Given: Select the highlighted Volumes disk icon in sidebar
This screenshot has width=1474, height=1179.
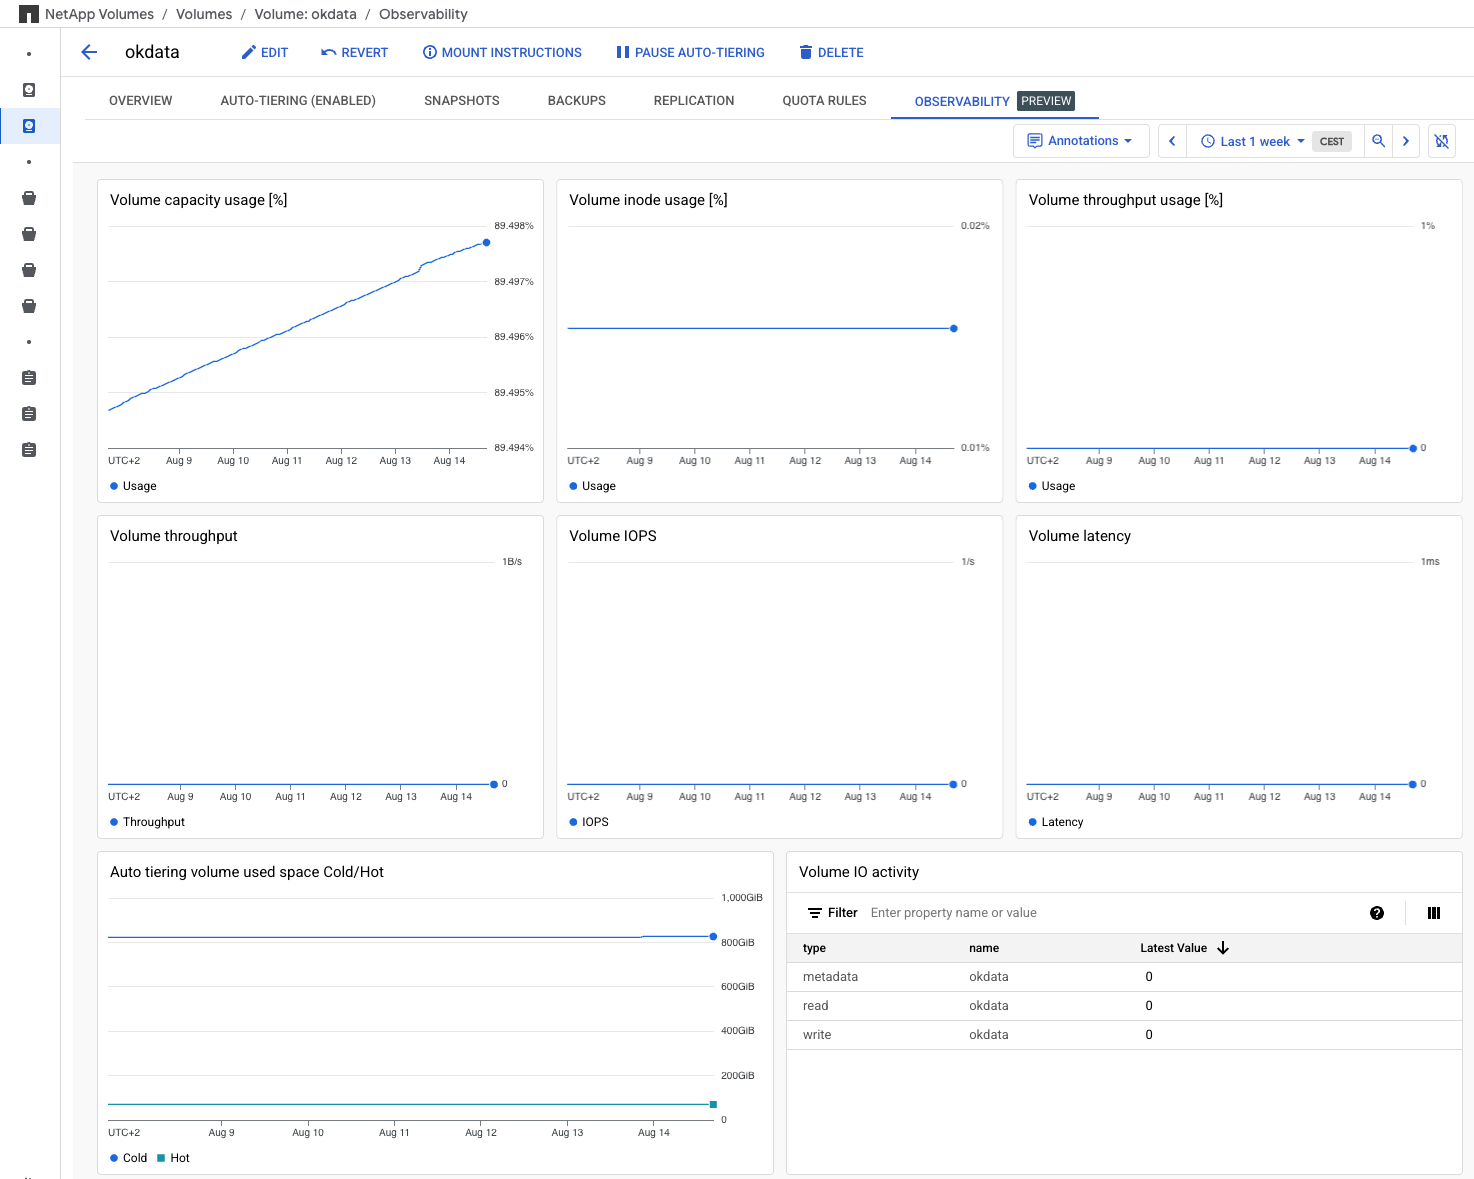Looking at the screenshot, I should [x=29, y=126].
